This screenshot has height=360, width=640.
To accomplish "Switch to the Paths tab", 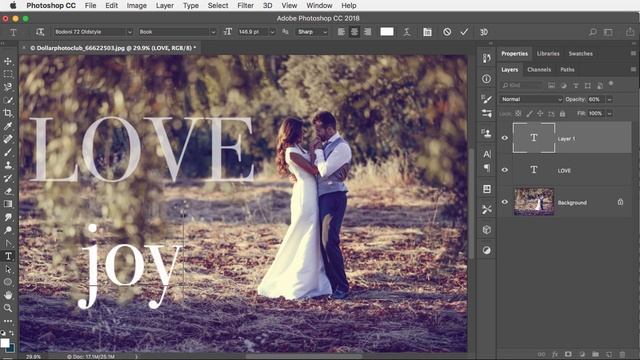I will 567,69.
